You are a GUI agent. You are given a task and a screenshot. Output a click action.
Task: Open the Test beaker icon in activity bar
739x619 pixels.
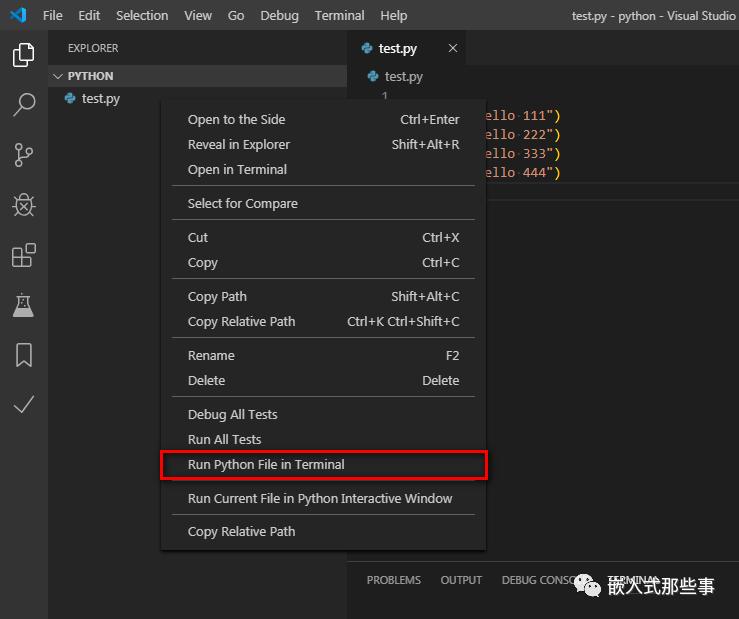click(x=24, y=305)
